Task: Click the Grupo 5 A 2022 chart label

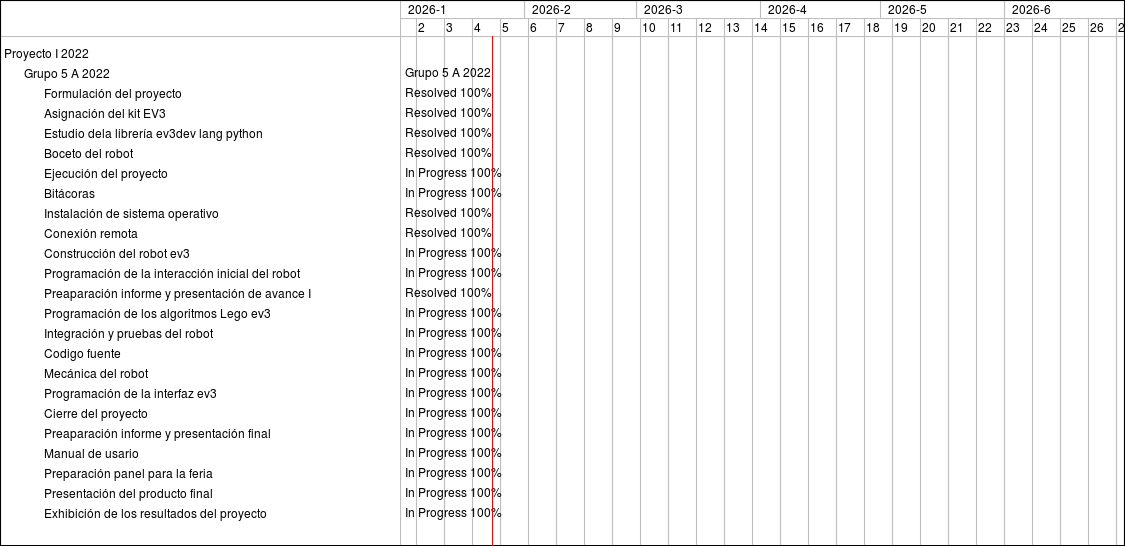Action: coord(447,73)
